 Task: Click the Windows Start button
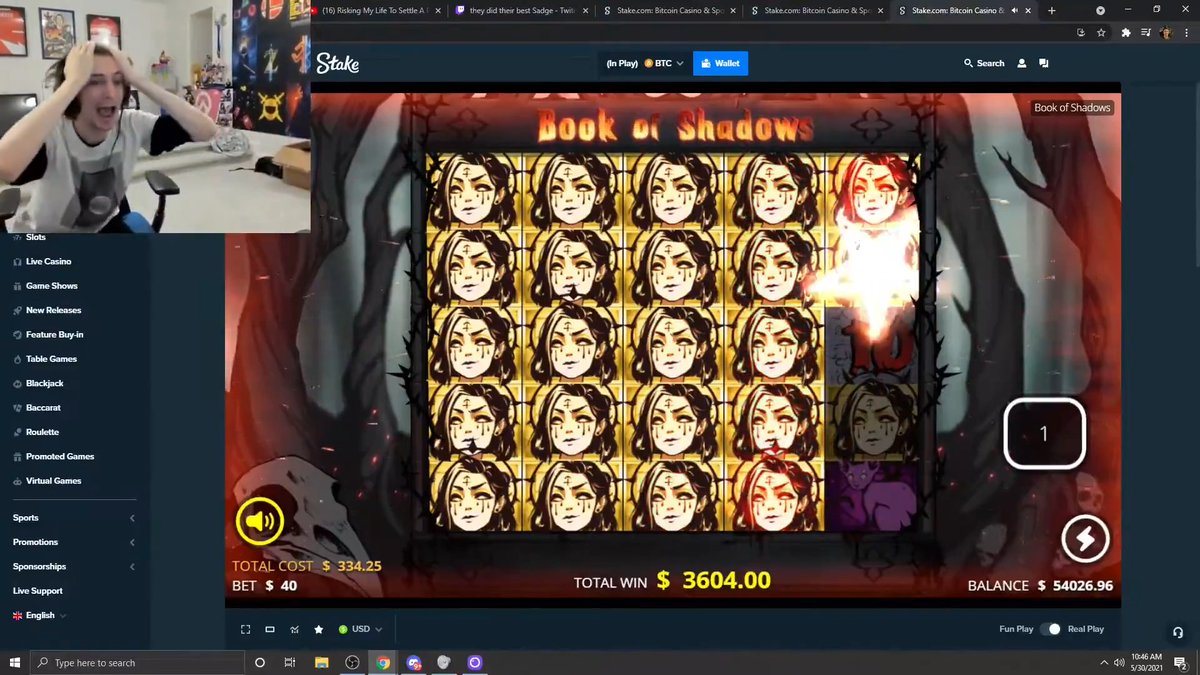pyautogui.click(x=15, y=662)
